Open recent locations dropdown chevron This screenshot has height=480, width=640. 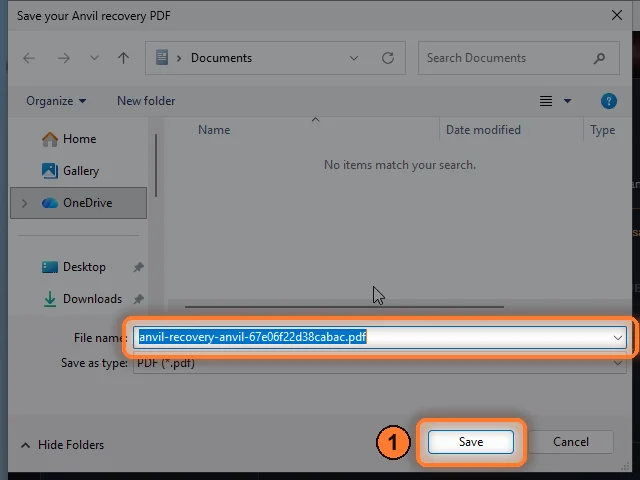click(x=94, y=58)
